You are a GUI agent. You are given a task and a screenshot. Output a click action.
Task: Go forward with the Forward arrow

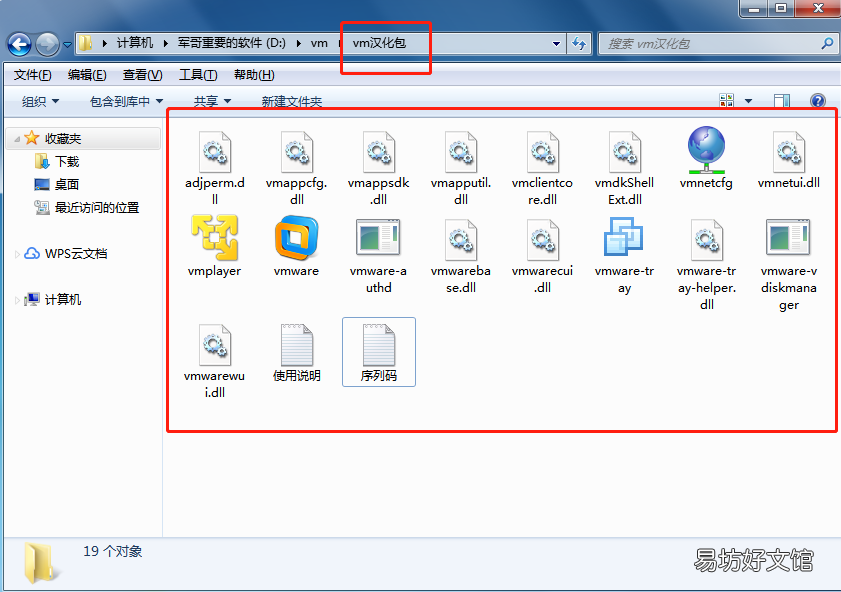click(x=47, y=44)
